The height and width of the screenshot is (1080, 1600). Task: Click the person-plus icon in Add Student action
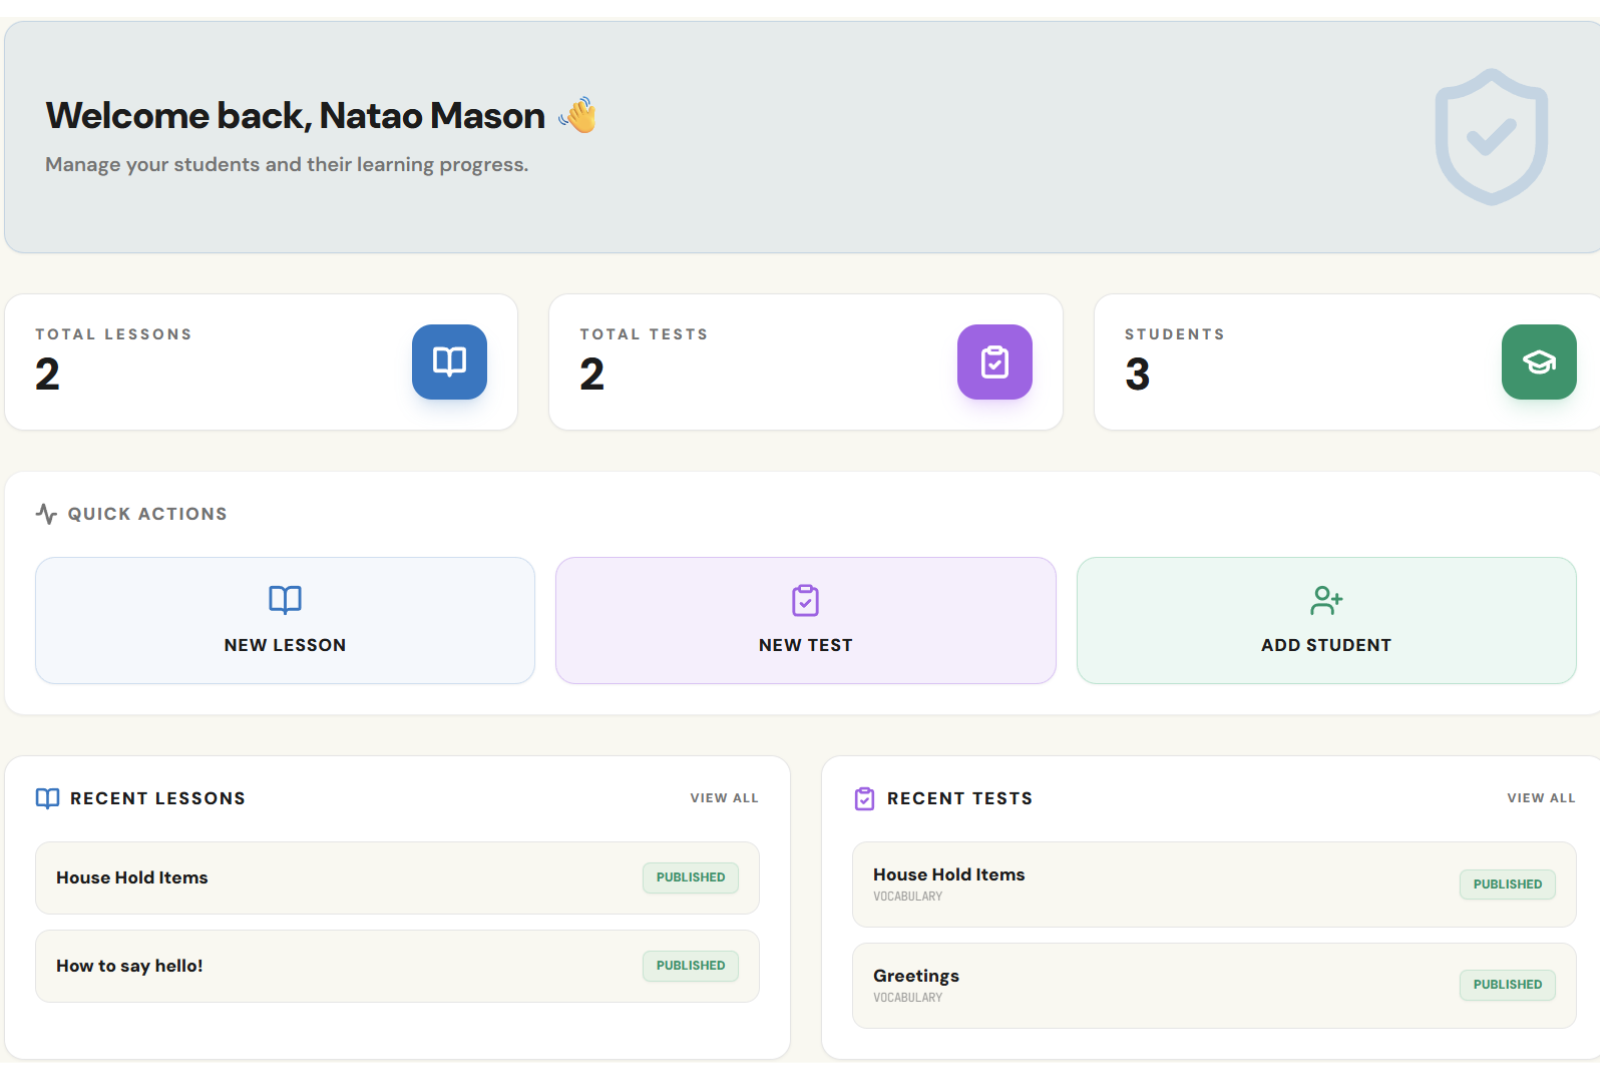pos(1326,600)
